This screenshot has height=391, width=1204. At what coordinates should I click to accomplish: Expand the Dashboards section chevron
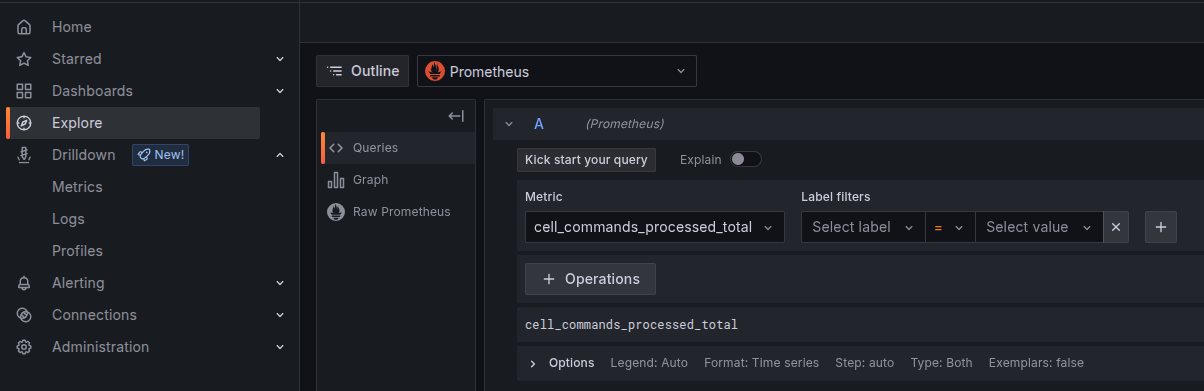point(280,91)
